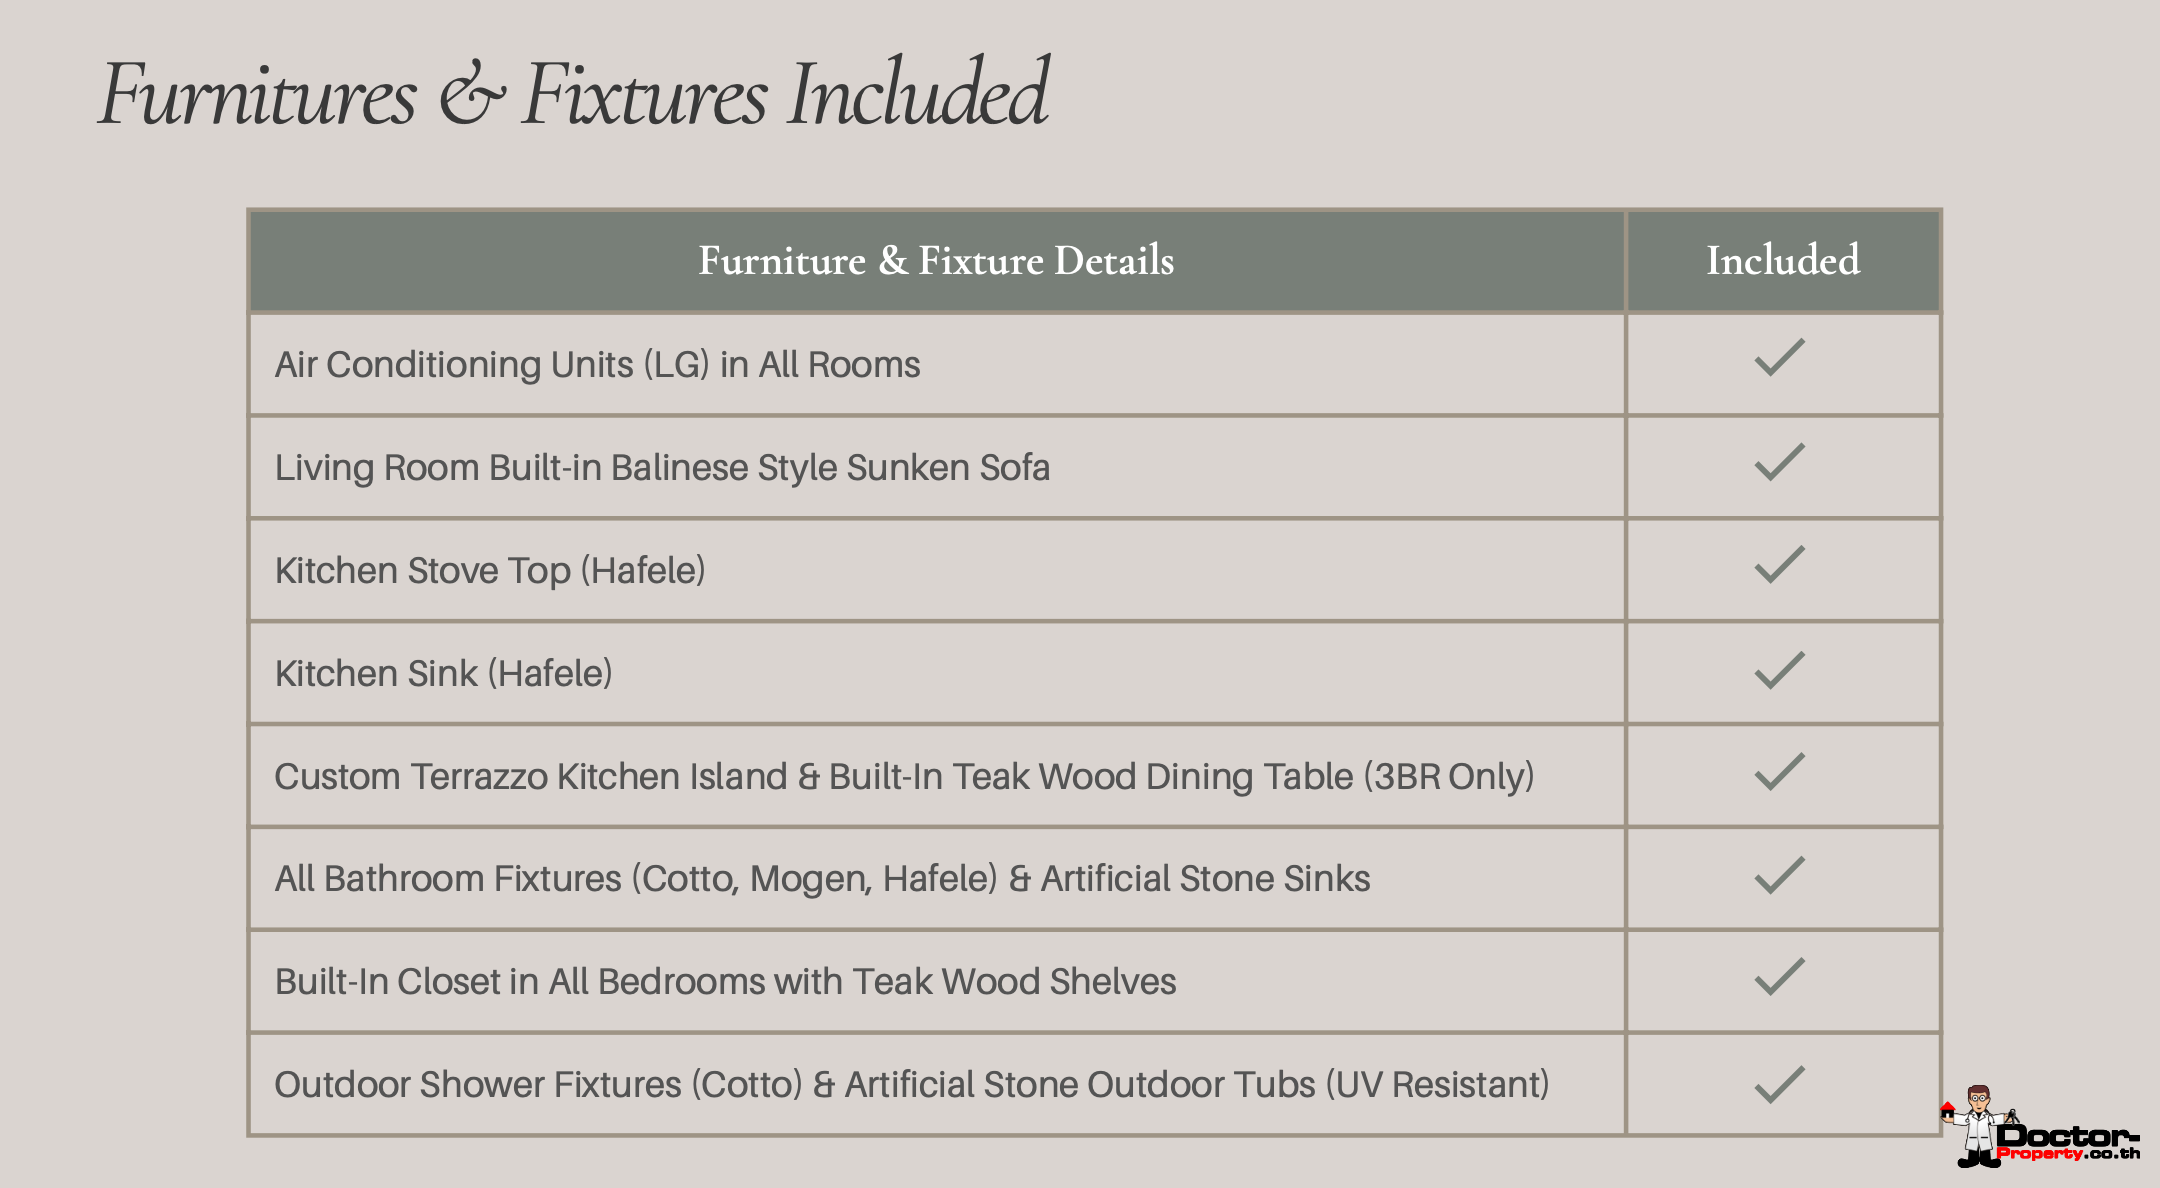This screenshot has width=2160, height=1188.
Task: Select the 'Outdoor Shower Fixtures (Cotto)' row text
Action: click(911, 1085)
